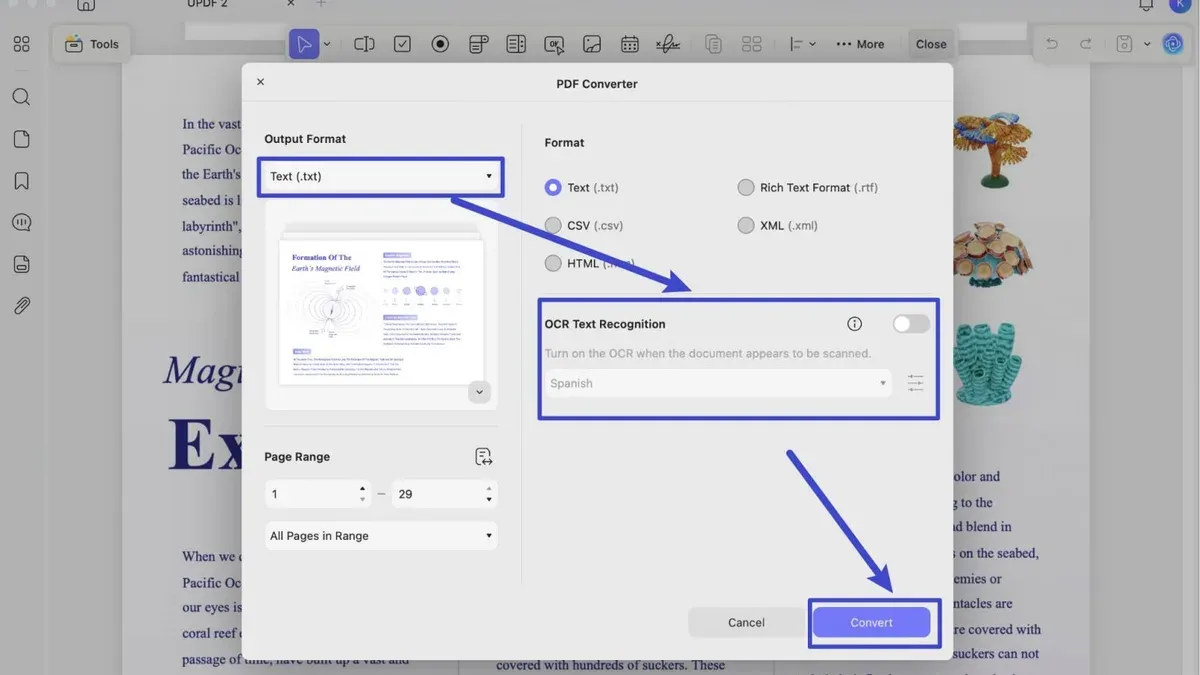The width and height of the screenshot is (1200, 675).
Task: Click the document preview thumbnail
Action: (x=382, y=312)
